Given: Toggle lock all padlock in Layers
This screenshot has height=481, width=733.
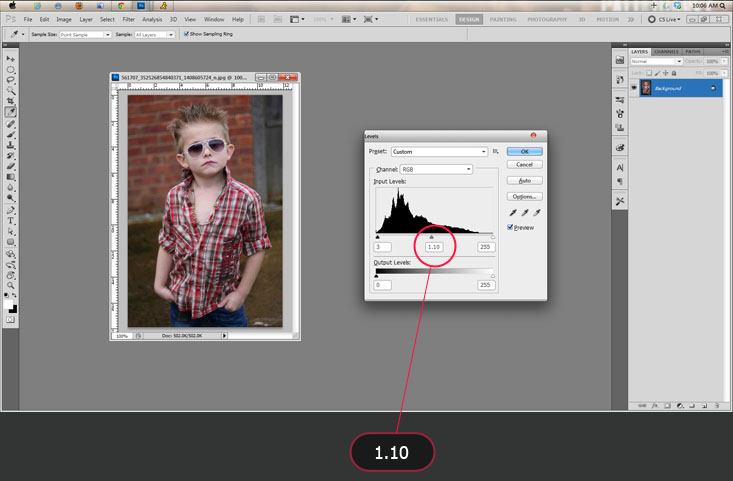Looking at the screenshot, I should (x=674, y=73).
